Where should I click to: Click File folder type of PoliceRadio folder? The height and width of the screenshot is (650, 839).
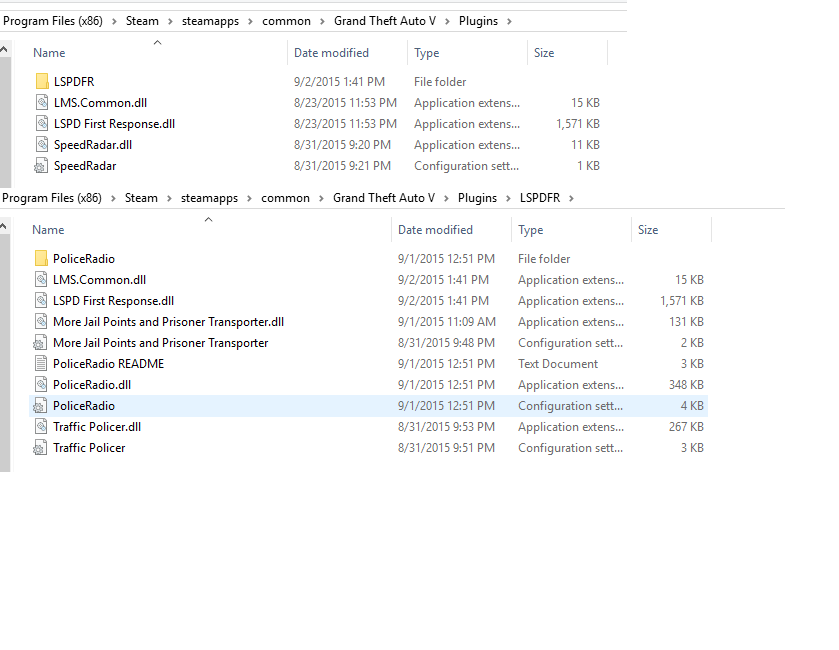[544, 259]
